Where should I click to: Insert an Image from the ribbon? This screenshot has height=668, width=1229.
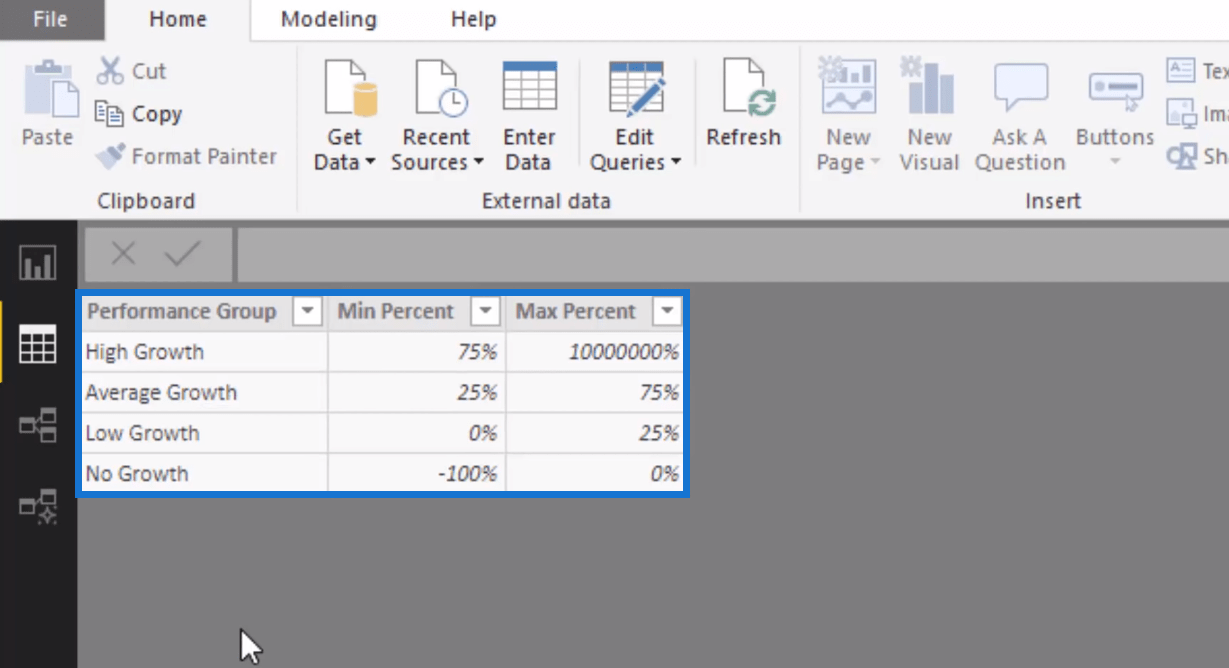coord(1197,113)
